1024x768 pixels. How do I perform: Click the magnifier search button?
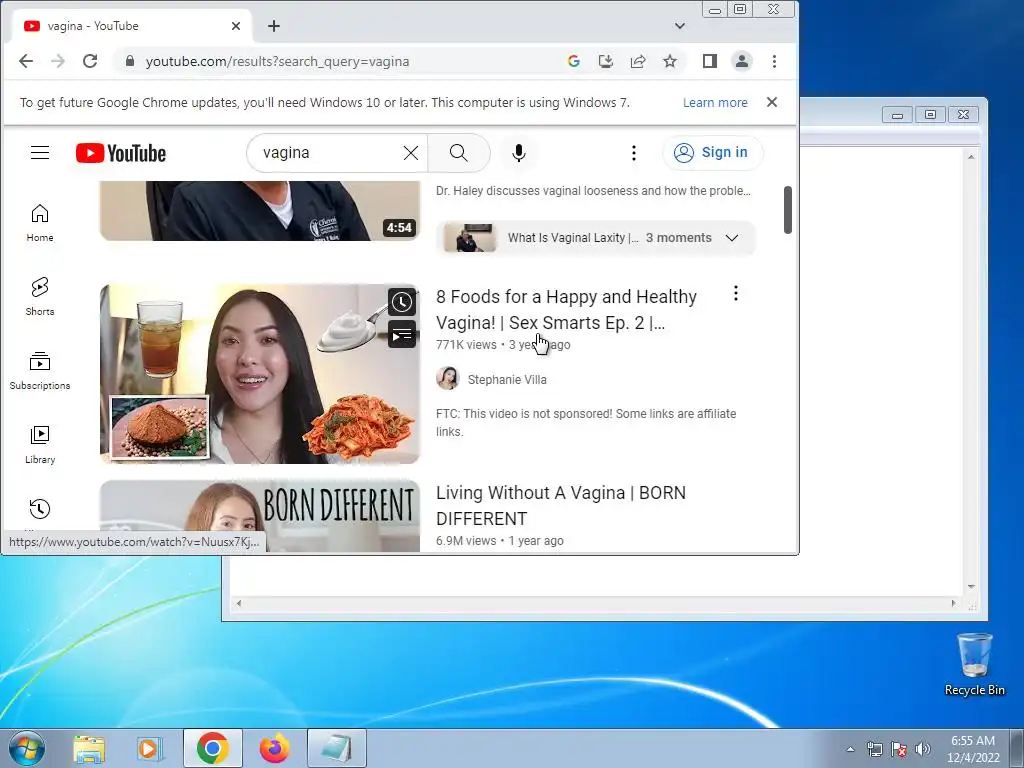[458, 153]
